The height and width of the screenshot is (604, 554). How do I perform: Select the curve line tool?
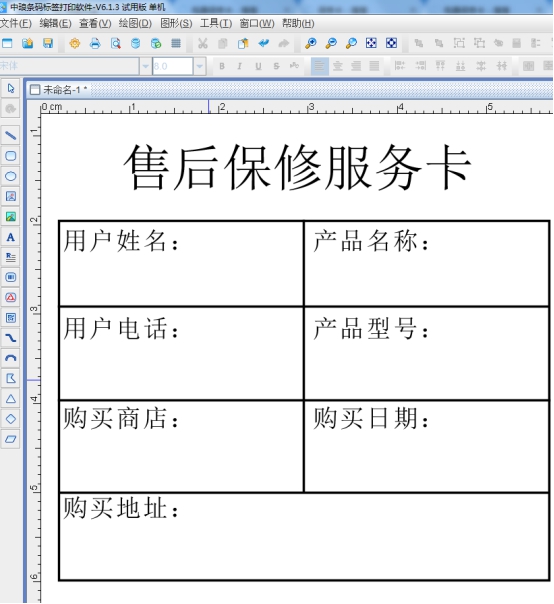tap(11, 338)
